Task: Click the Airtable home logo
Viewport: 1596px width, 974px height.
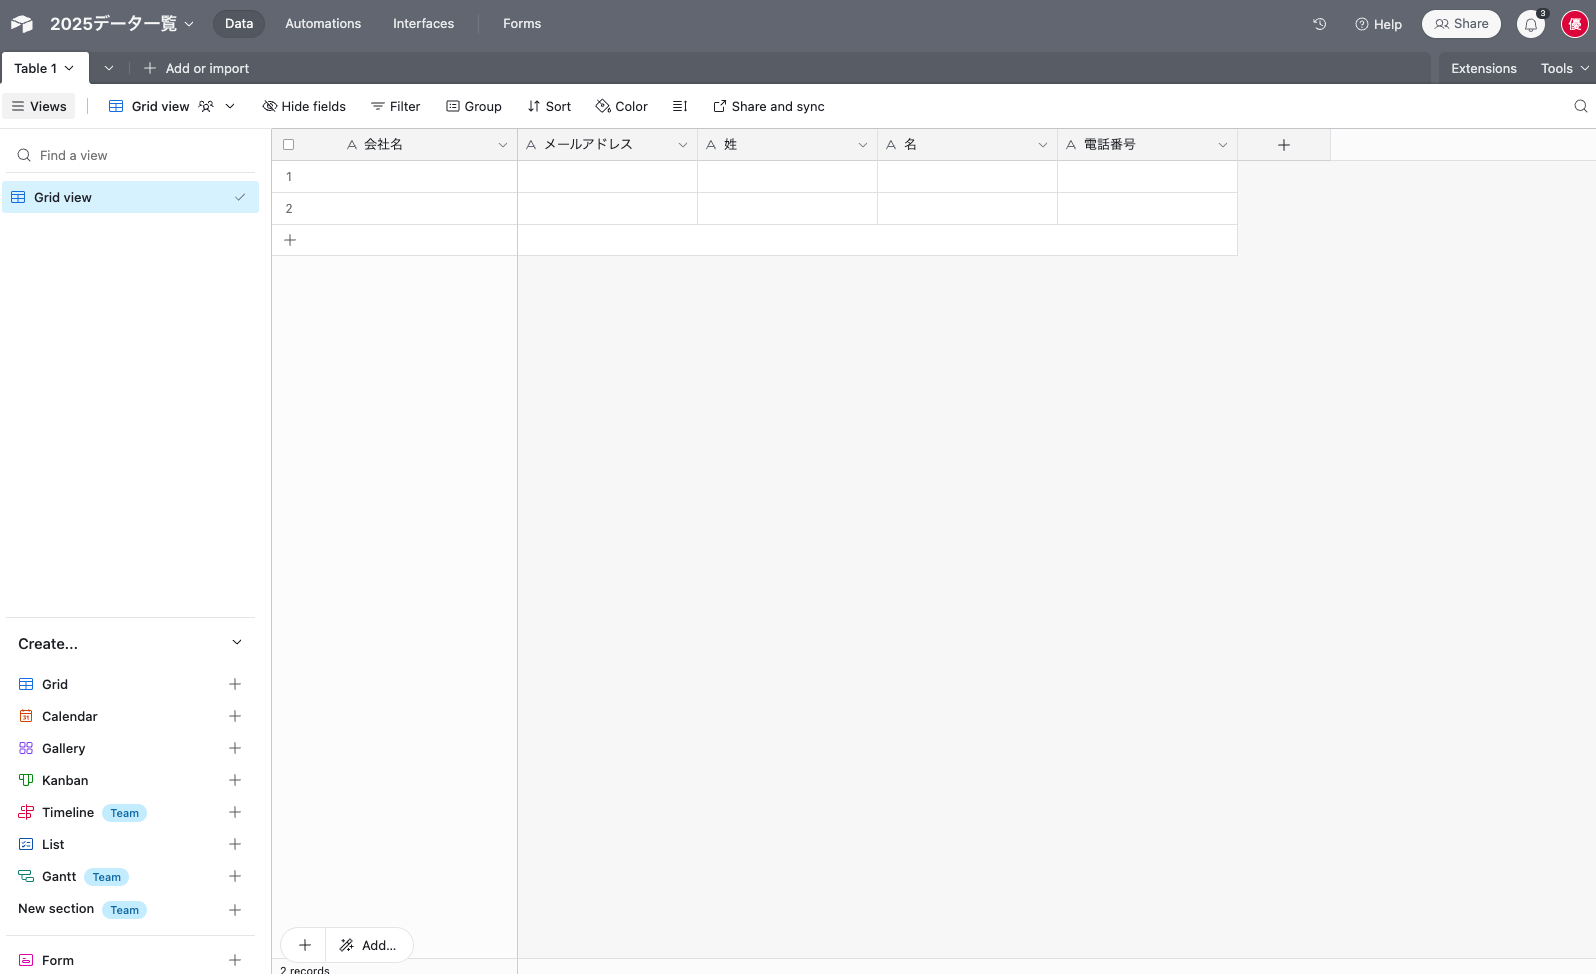Action: point(22,24)
